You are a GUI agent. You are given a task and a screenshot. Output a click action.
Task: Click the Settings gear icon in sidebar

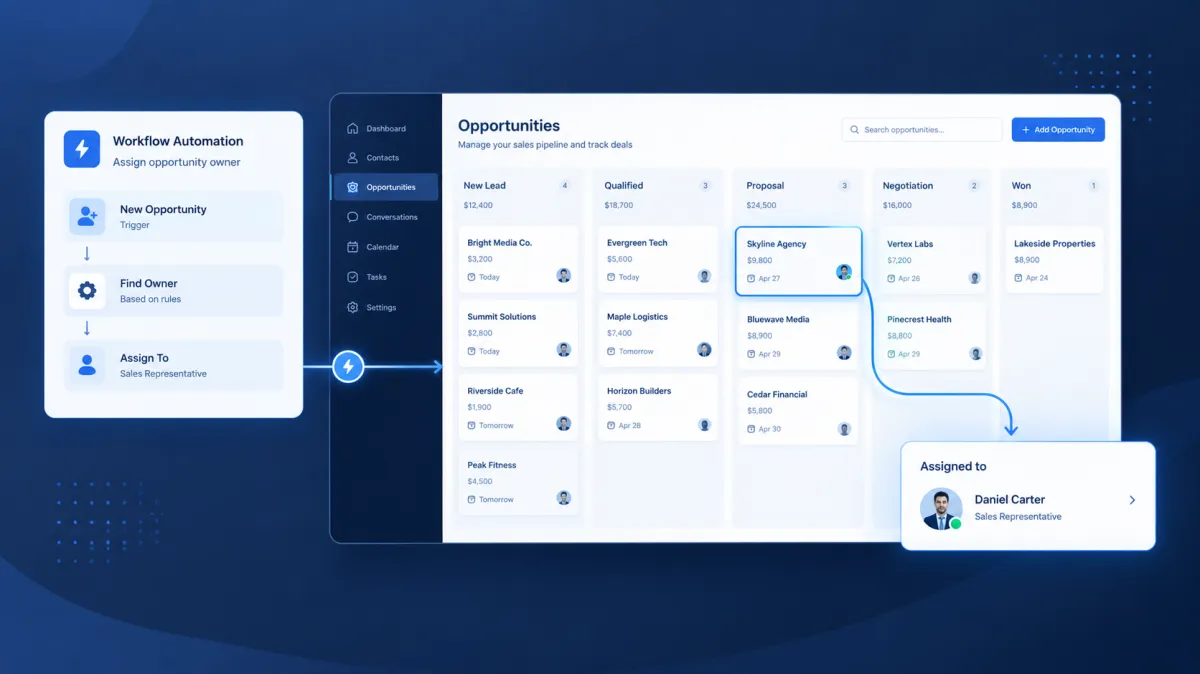(x=352, y=307)
